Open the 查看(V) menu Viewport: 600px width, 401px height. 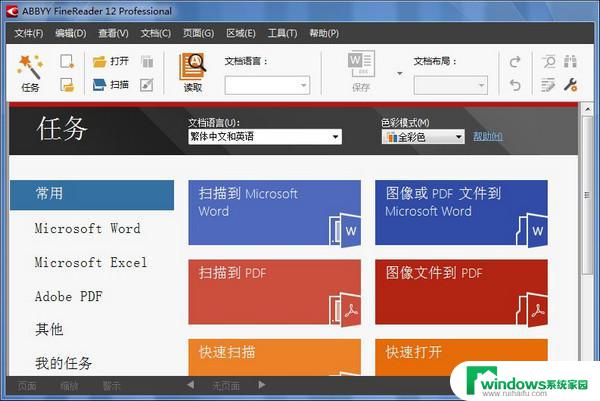click(x=113, y=33)
